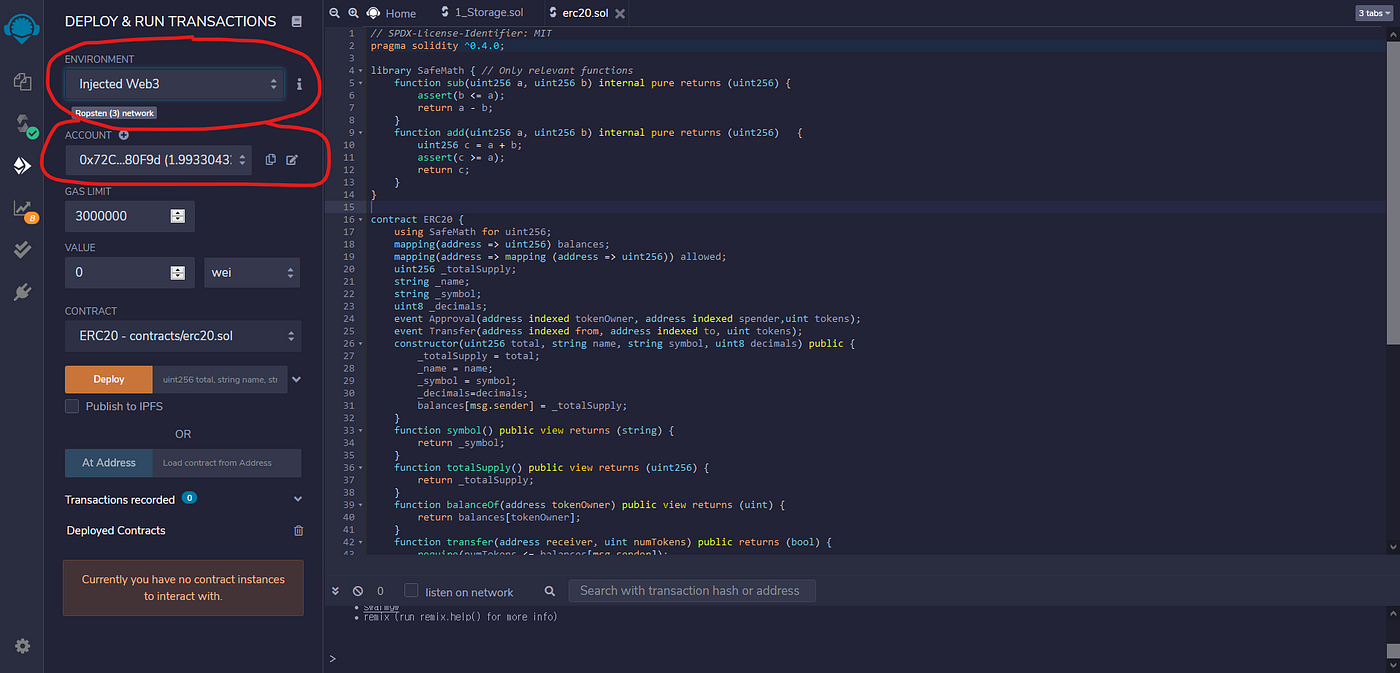This screenshot has width=1400, height=673.
Task: Click the 'pragma solidity ^0.4.0;' line
Action: point(437,46)
